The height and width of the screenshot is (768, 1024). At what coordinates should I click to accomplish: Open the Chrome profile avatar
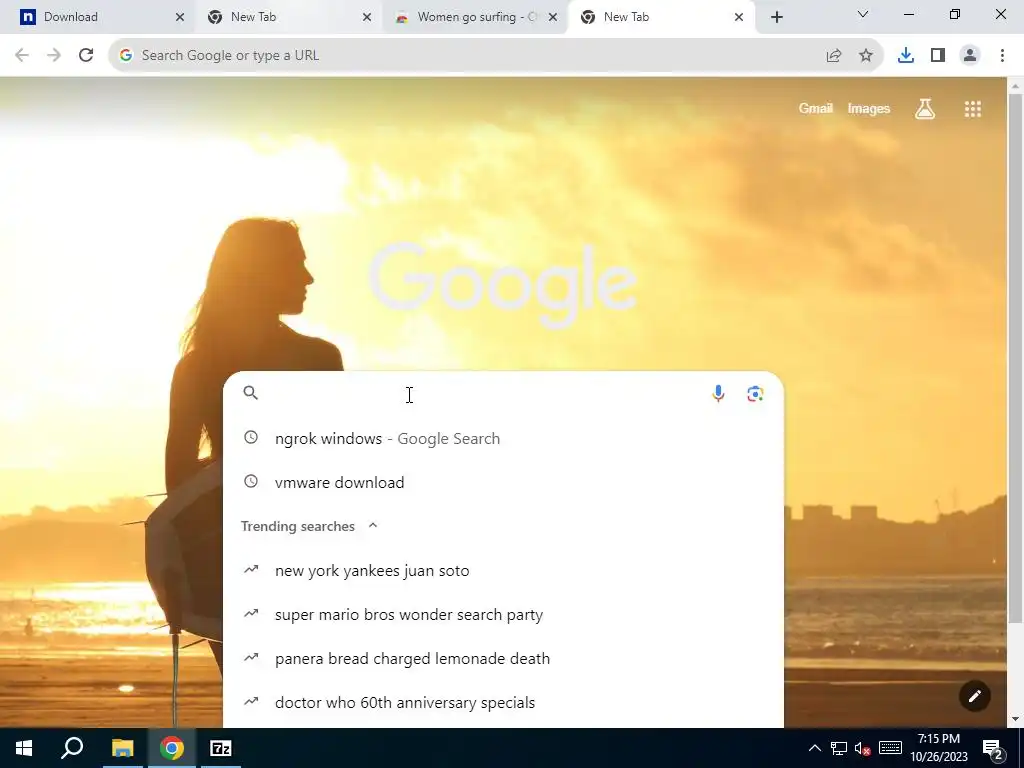[970, 56]
